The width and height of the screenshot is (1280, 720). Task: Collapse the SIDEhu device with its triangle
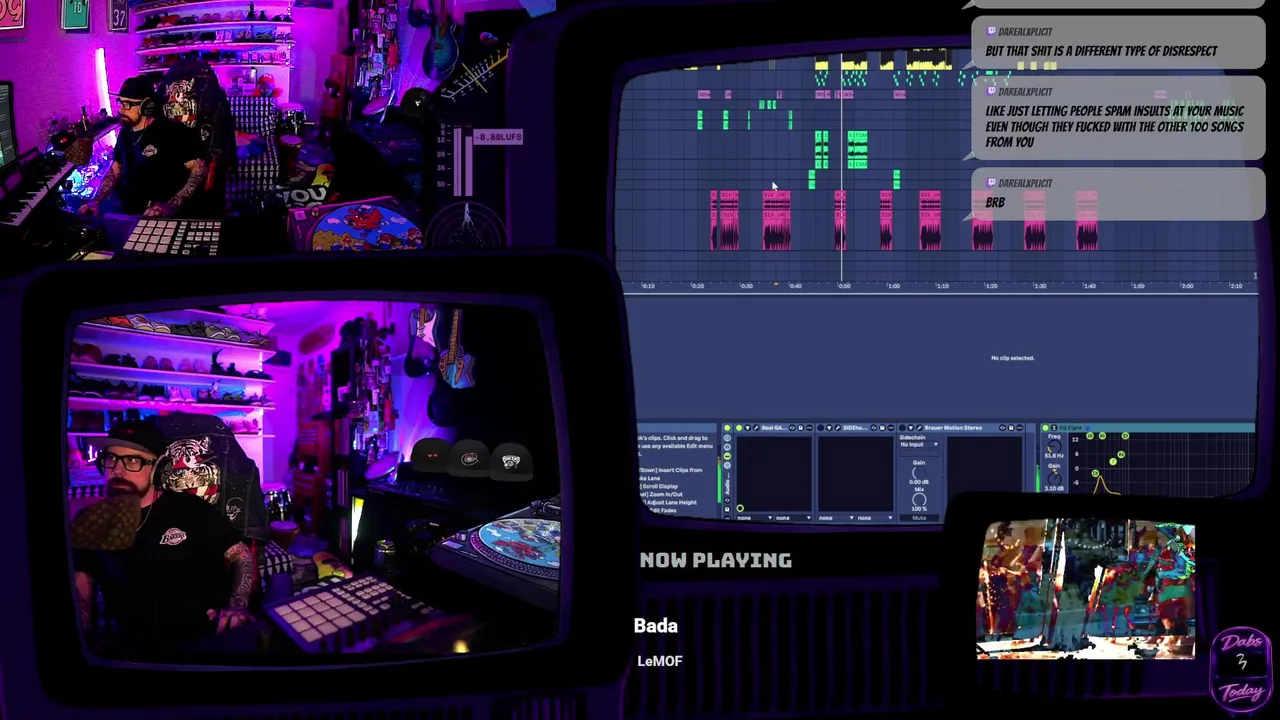[829, 428]
